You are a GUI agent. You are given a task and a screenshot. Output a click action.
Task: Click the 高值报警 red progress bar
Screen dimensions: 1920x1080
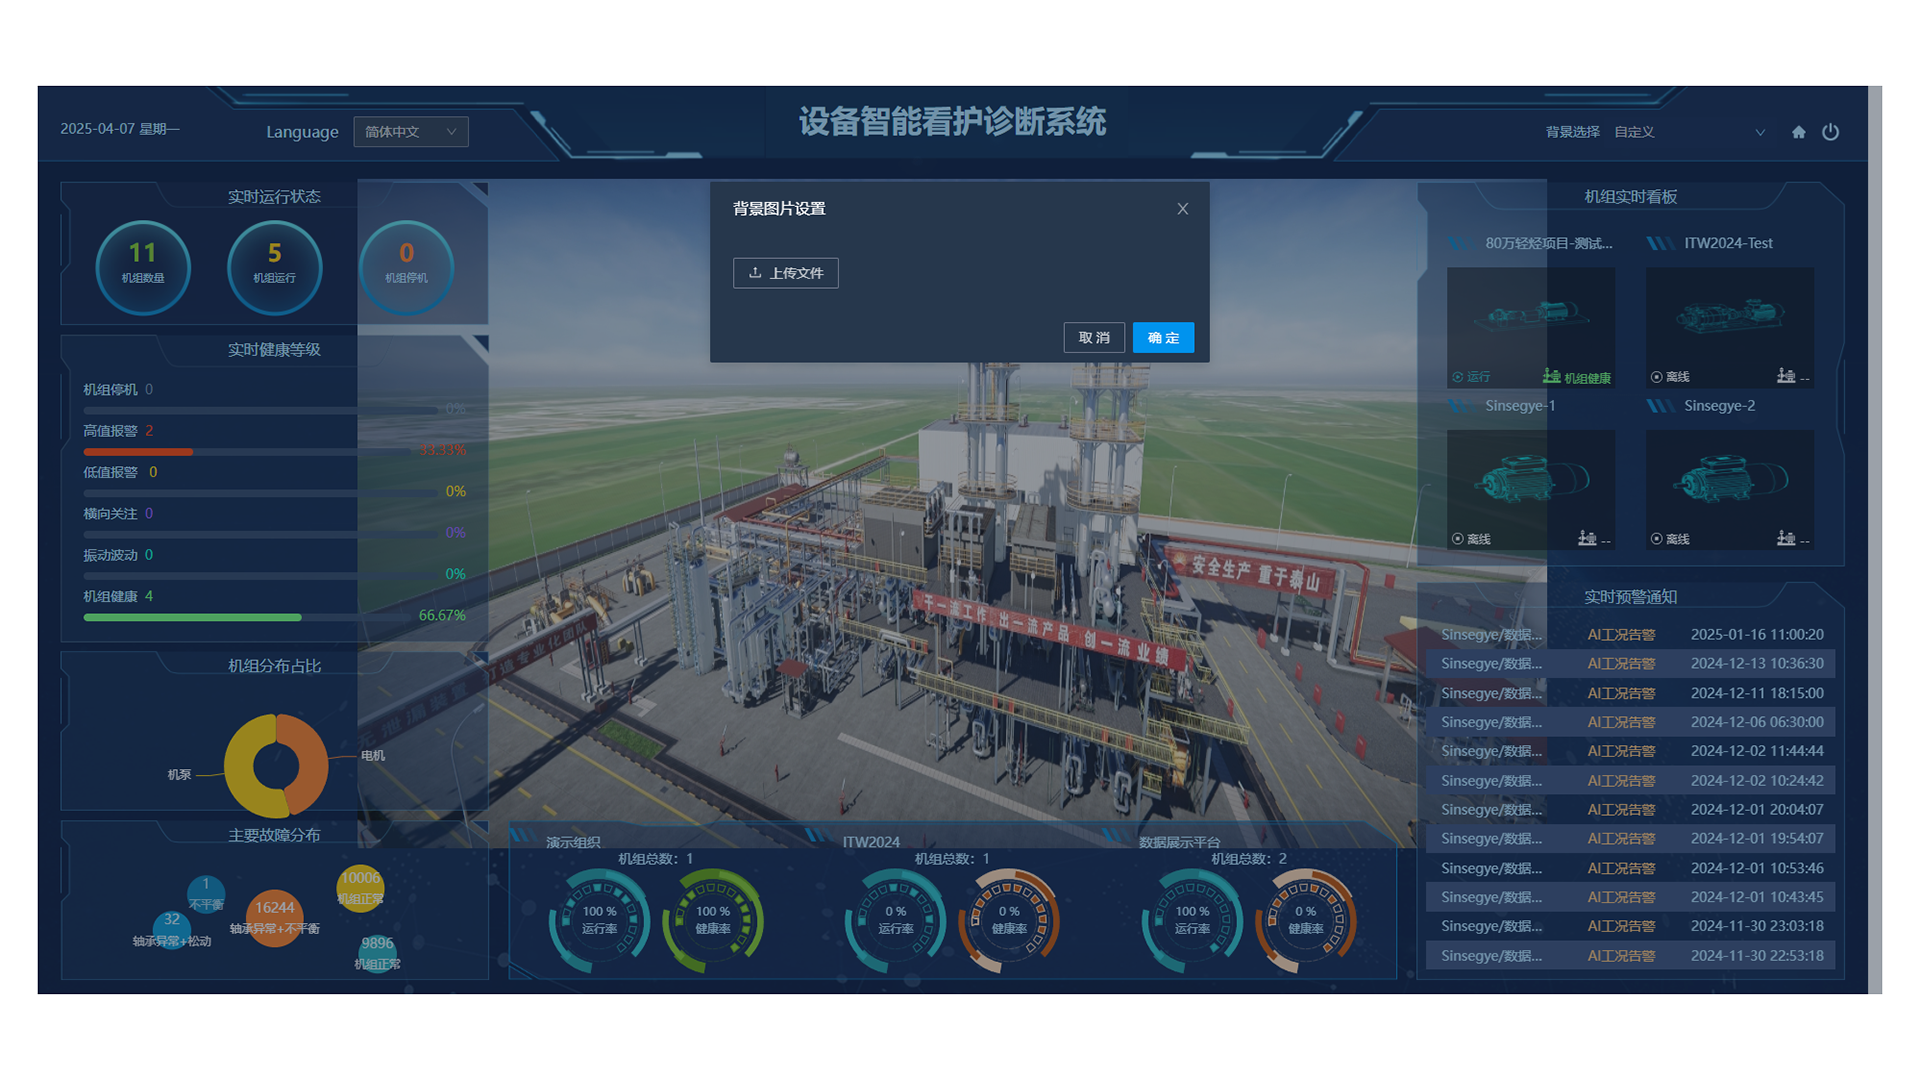click(138, 452)
